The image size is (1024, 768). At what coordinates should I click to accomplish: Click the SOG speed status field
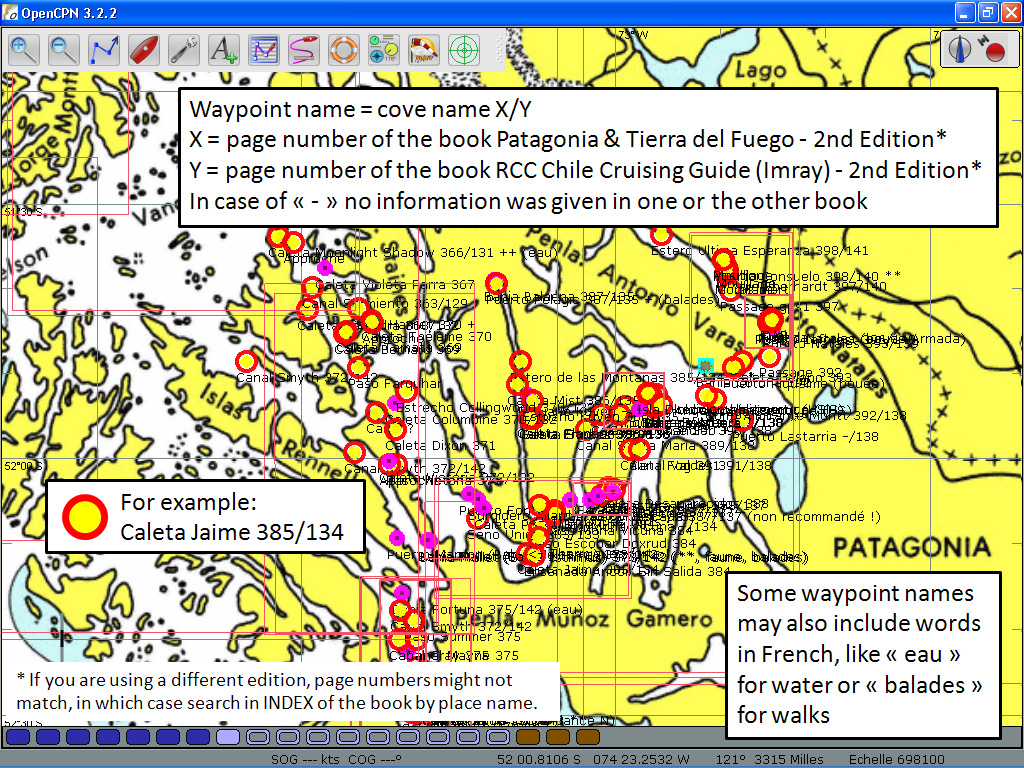tap(306, 760)
